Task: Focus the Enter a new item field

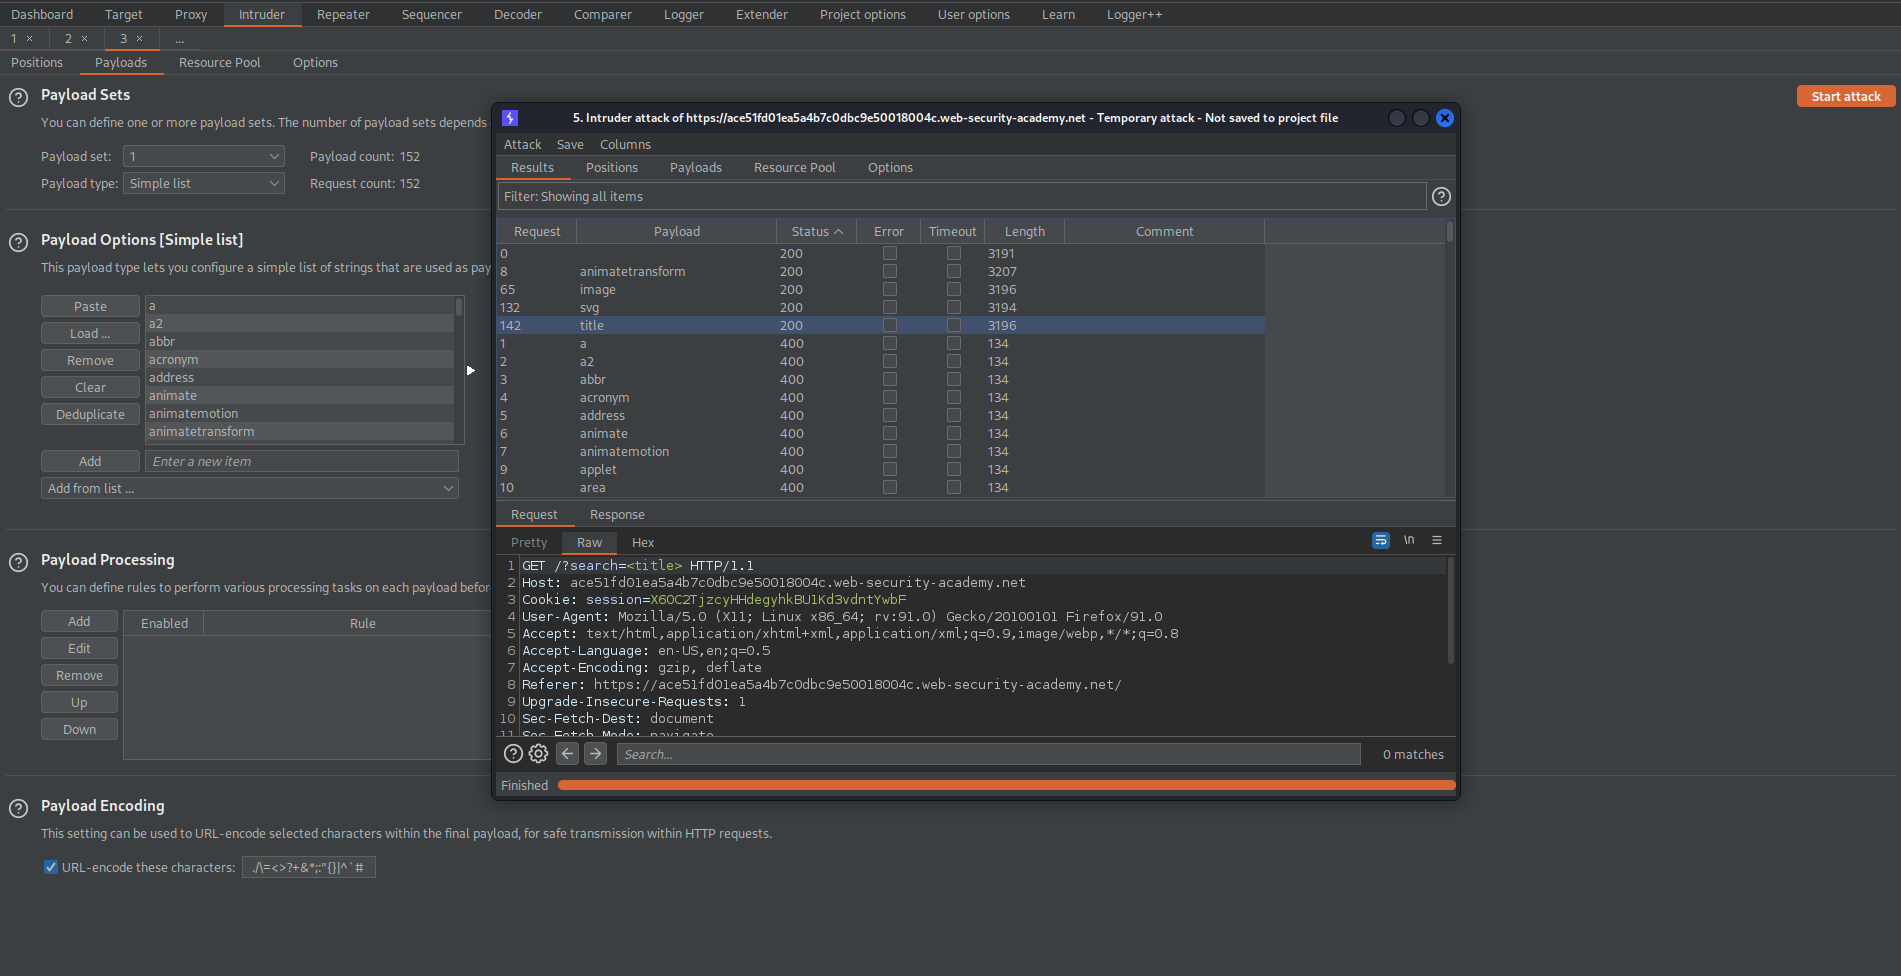Action: [x=302, y=462]
